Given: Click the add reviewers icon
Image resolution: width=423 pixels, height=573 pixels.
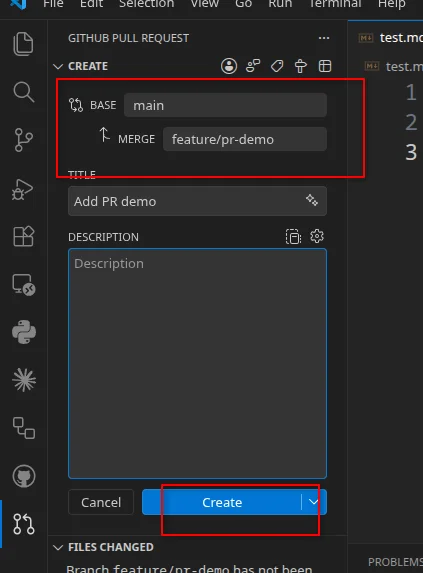Looking at the screenshot, I should [x=253, y=66].
